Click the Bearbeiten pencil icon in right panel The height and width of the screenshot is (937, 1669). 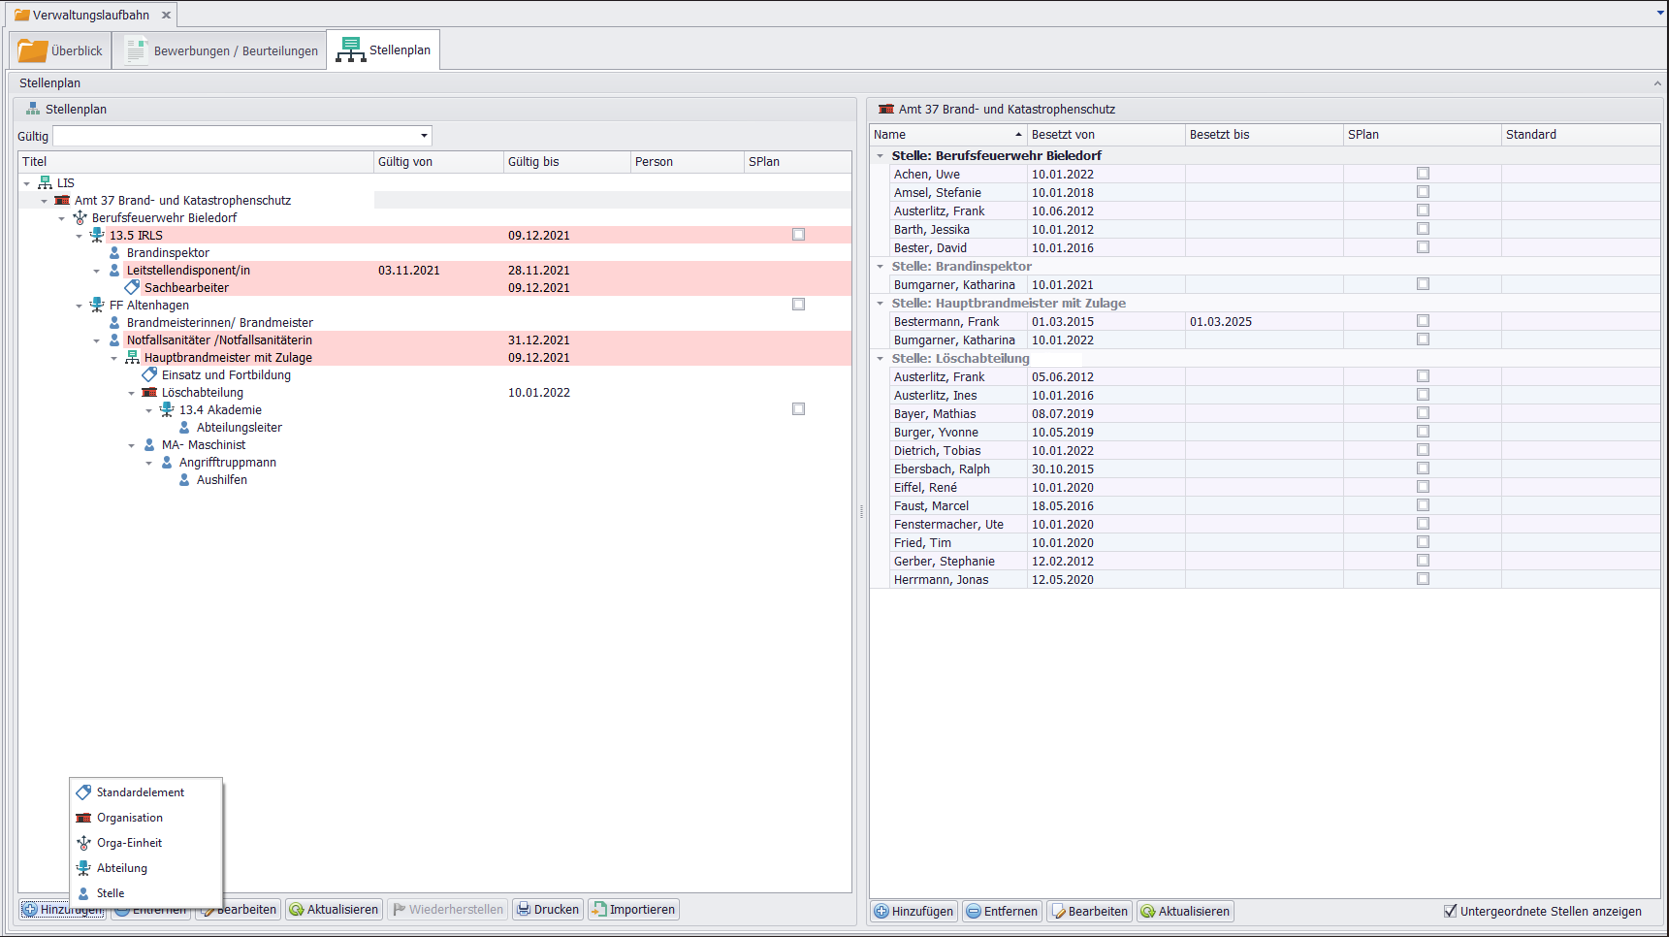(1058, 911)
